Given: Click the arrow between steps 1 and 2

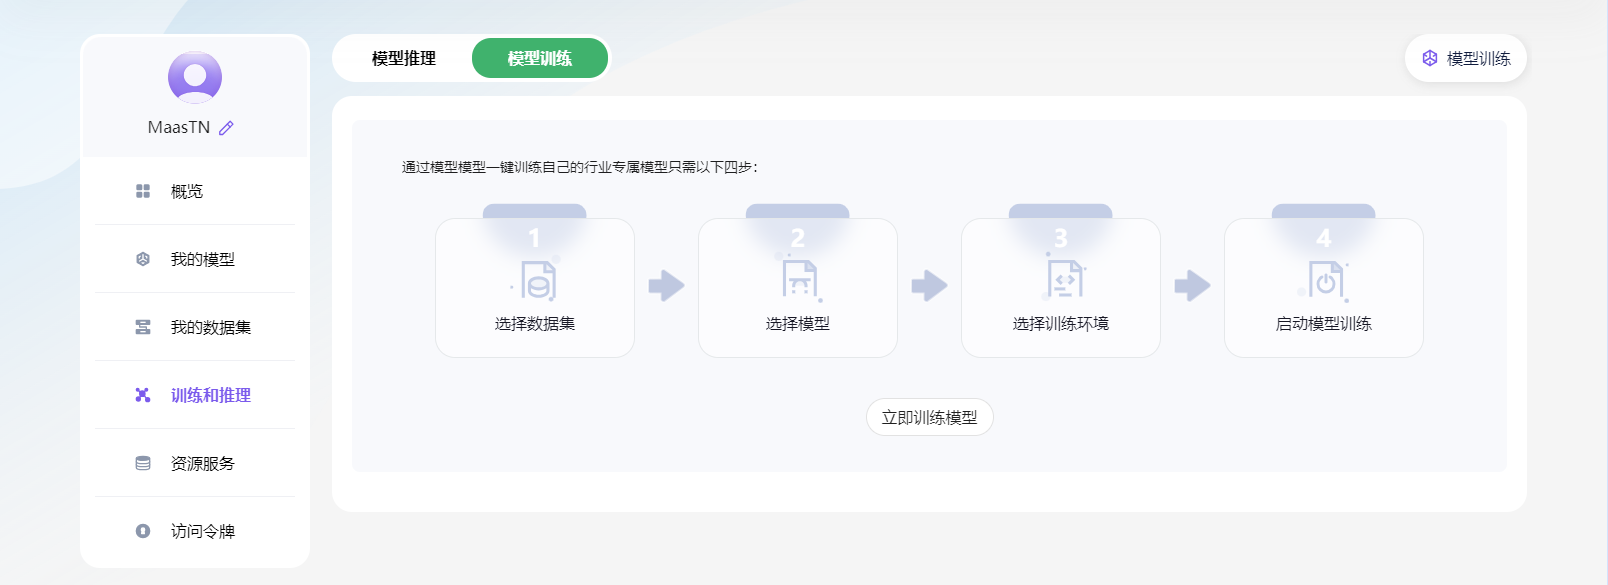Looking at the screenshot, I should (x=666, y=286).
